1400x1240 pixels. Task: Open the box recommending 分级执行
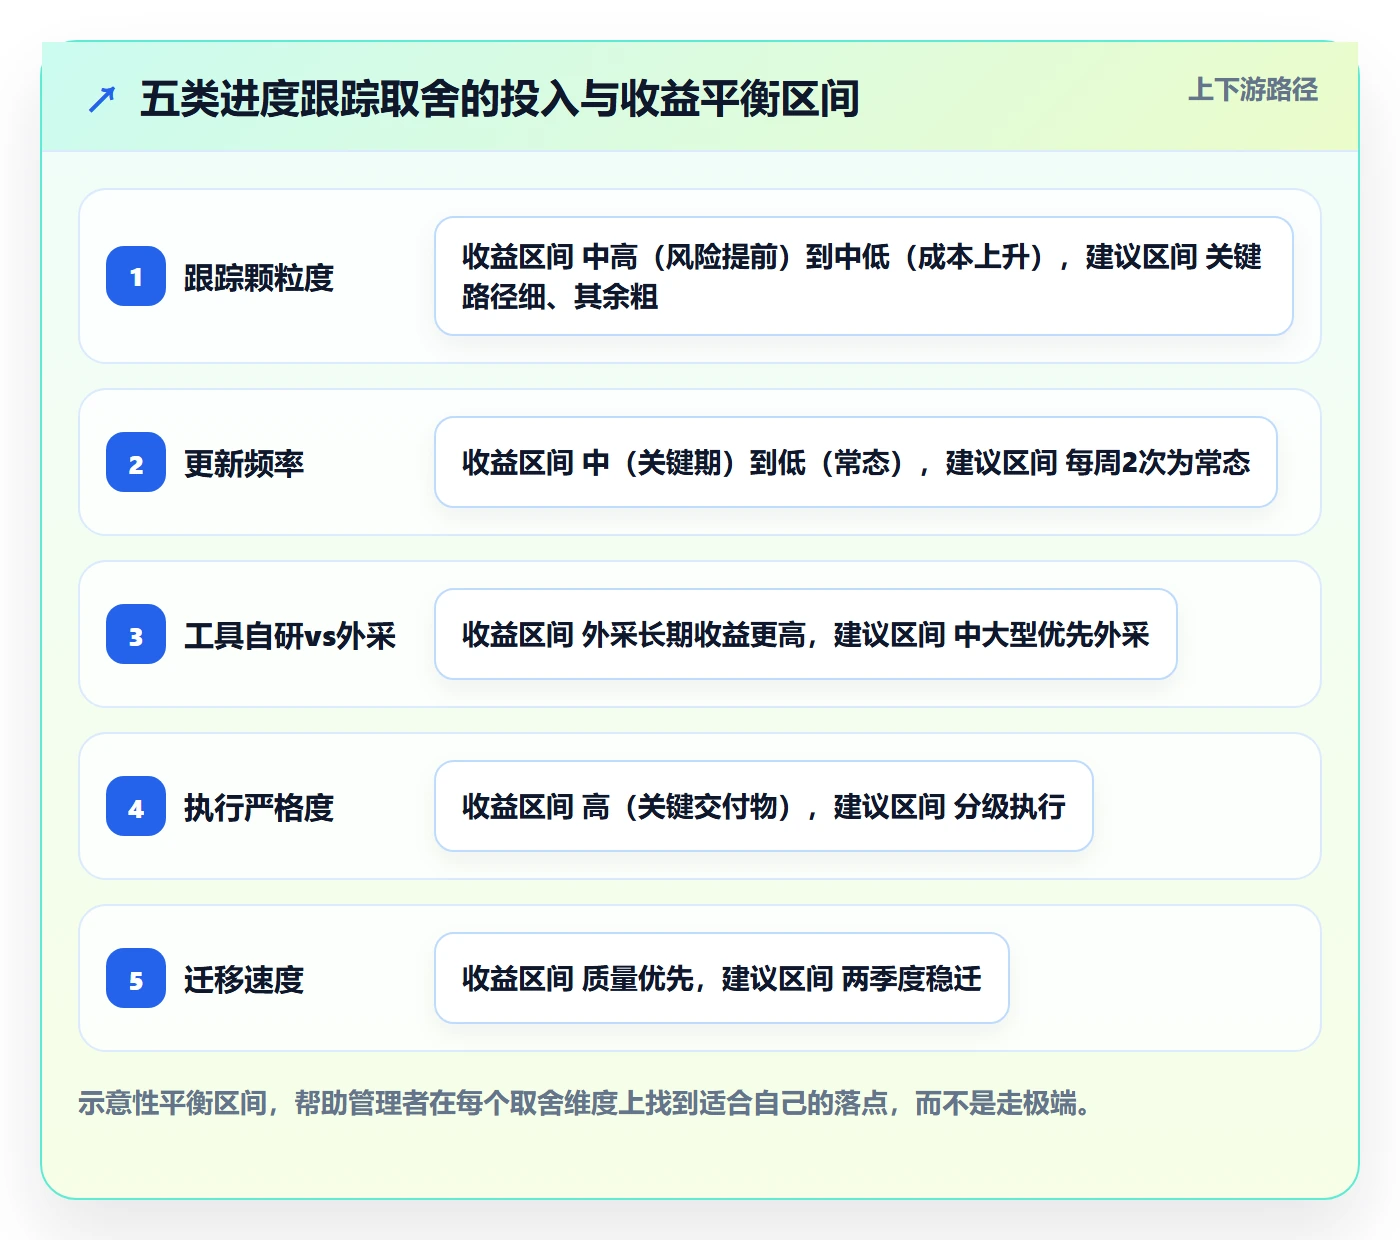point(764,806)
